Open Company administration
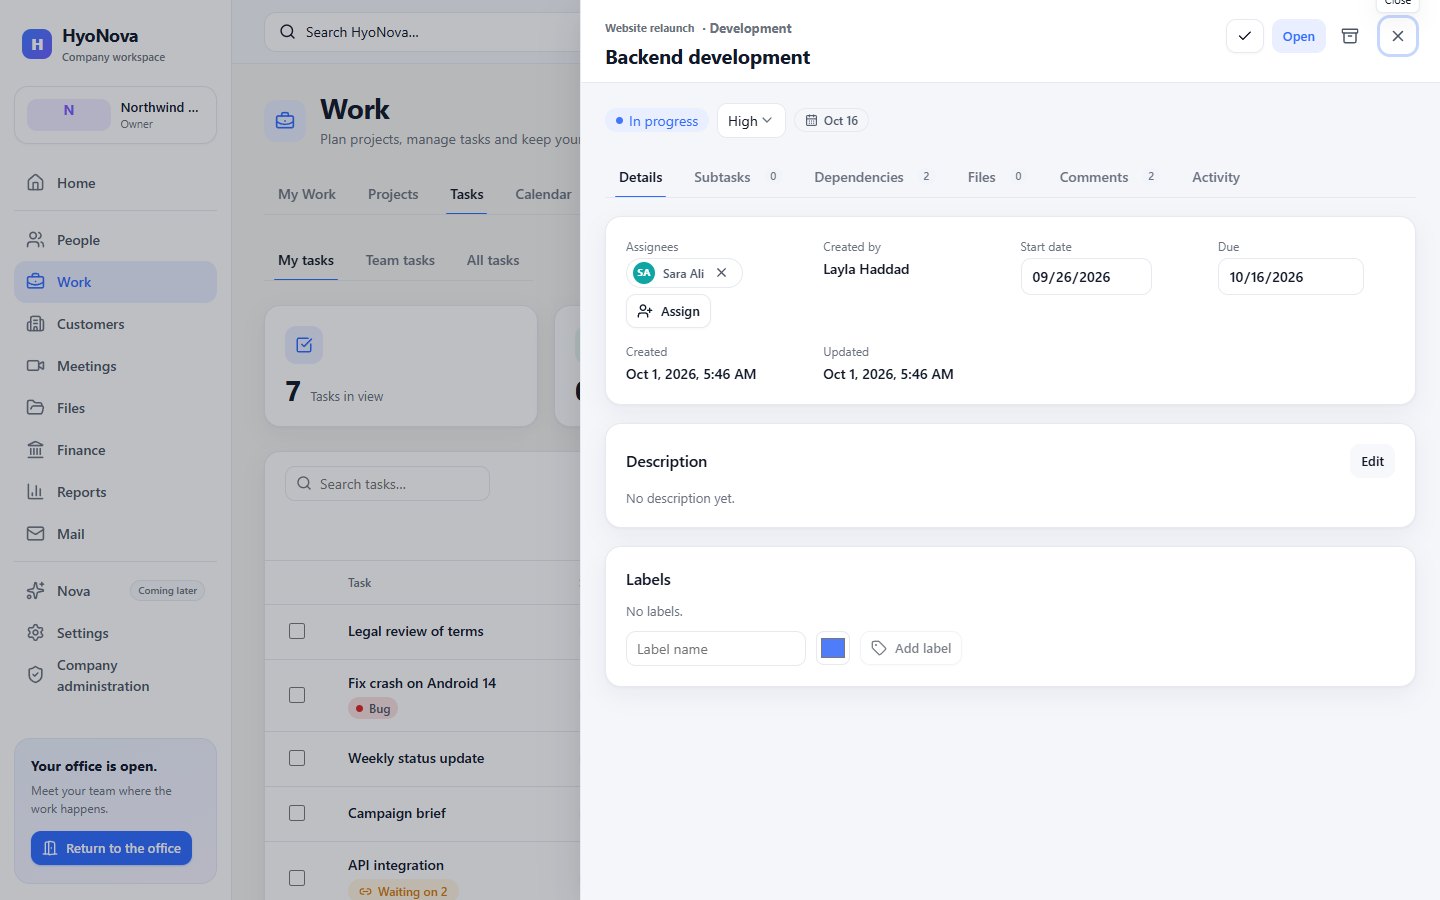 coord(115,676)
